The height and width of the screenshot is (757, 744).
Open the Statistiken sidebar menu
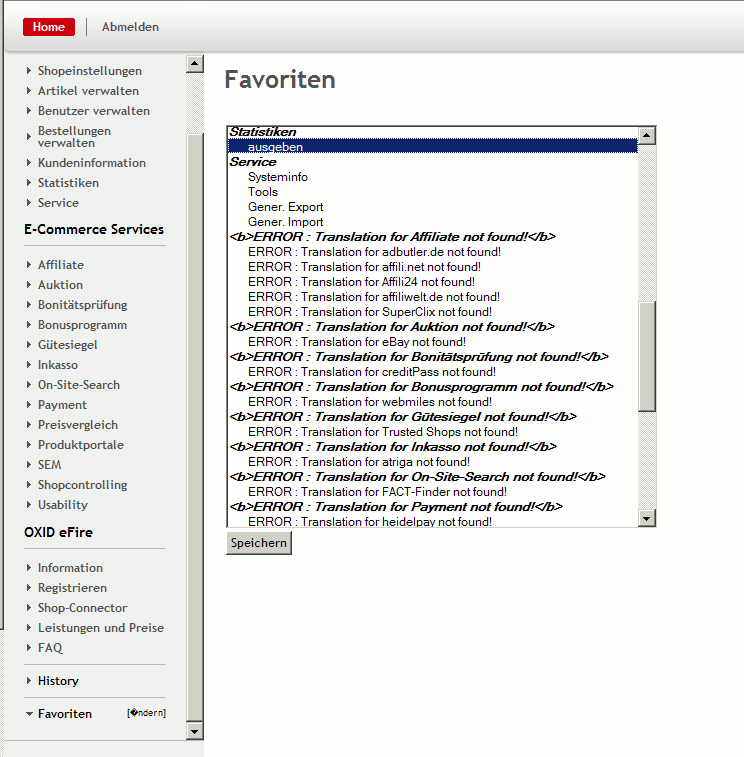(68, 183)
